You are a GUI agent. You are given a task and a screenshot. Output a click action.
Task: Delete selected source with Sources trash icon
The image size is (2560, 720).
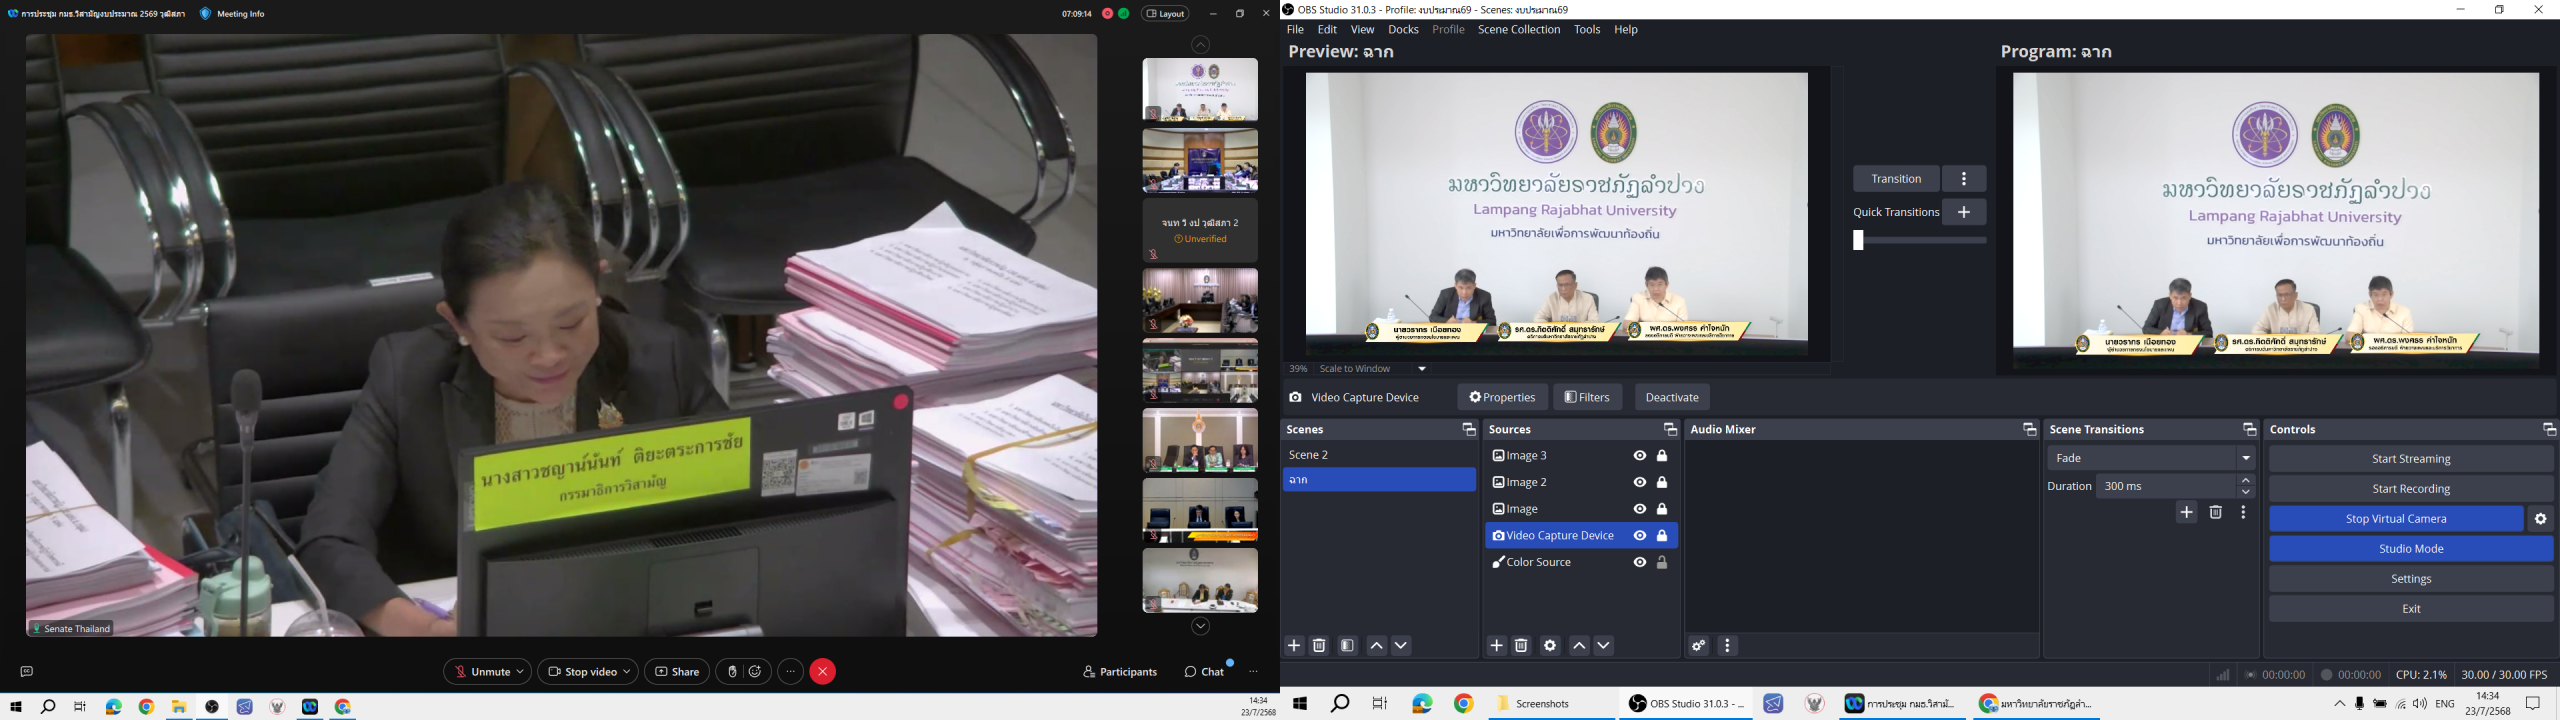click(1521, 646)
